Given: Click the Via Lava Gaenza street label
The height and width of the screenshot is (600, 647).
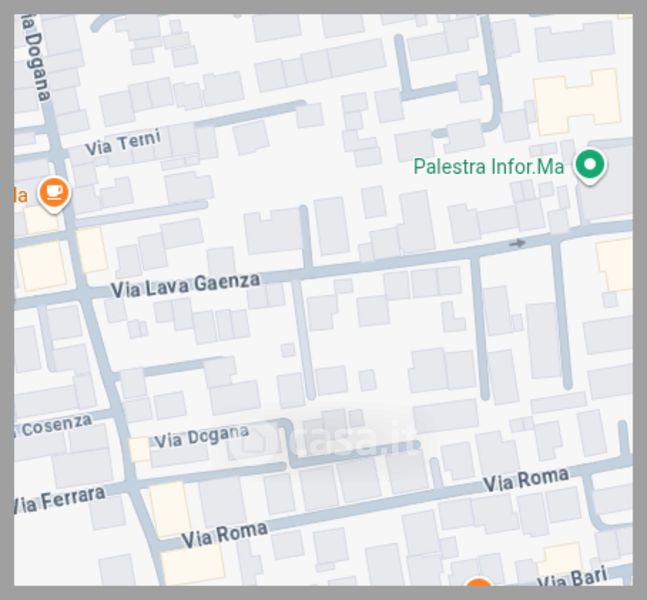Looking at the screenshot, I should pyautogui.click(x=186, y=286).
